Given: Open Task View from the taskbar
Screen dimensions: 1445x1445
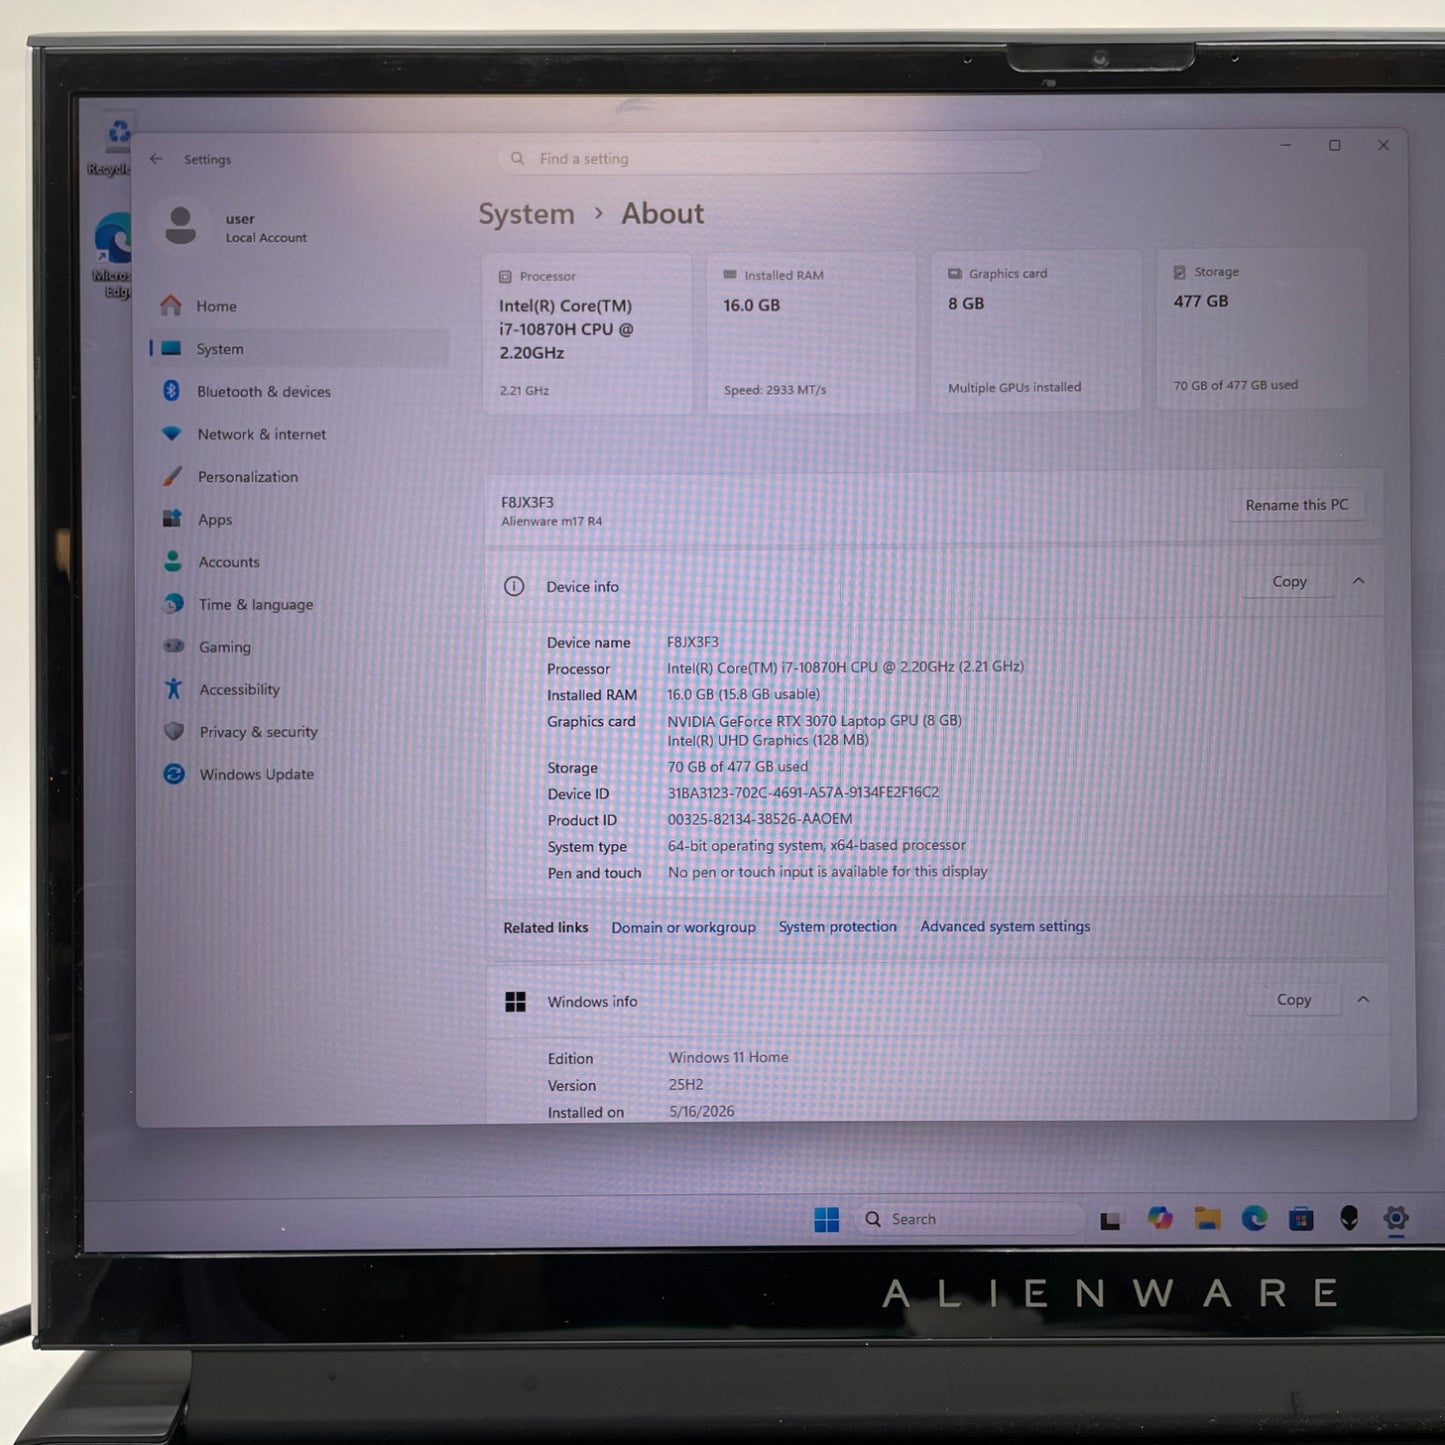Looking at the screenshot, I should click(x=1110, y=1220).
